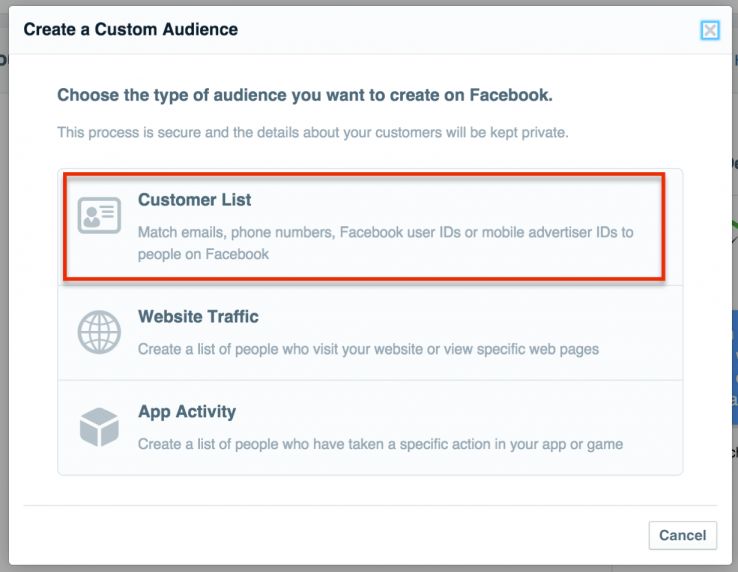
Task: Pick the App Activity heading
Action: click(187, 412)
